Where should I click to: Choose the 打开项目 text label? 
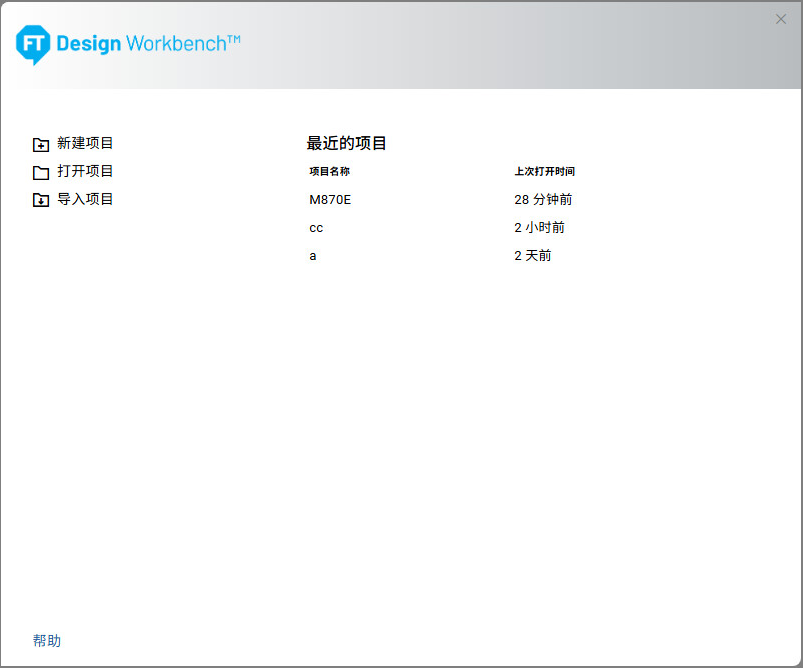[85, 171]
